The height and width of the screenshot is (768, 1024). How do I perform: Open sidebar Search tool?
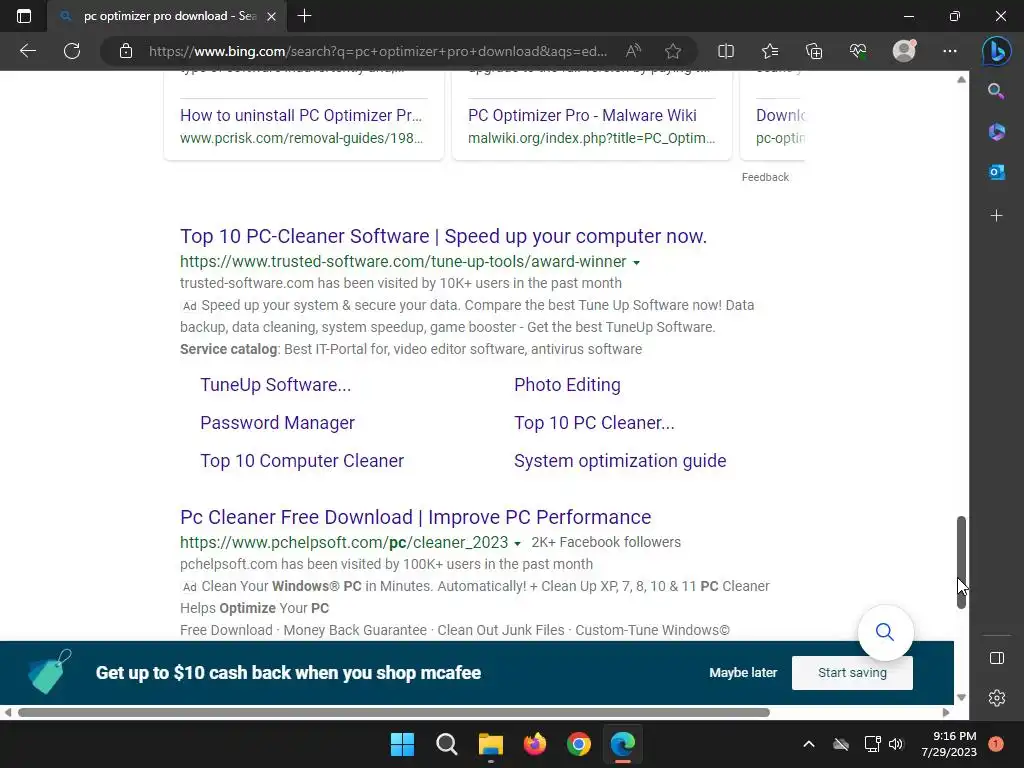[x=996, y=91]
